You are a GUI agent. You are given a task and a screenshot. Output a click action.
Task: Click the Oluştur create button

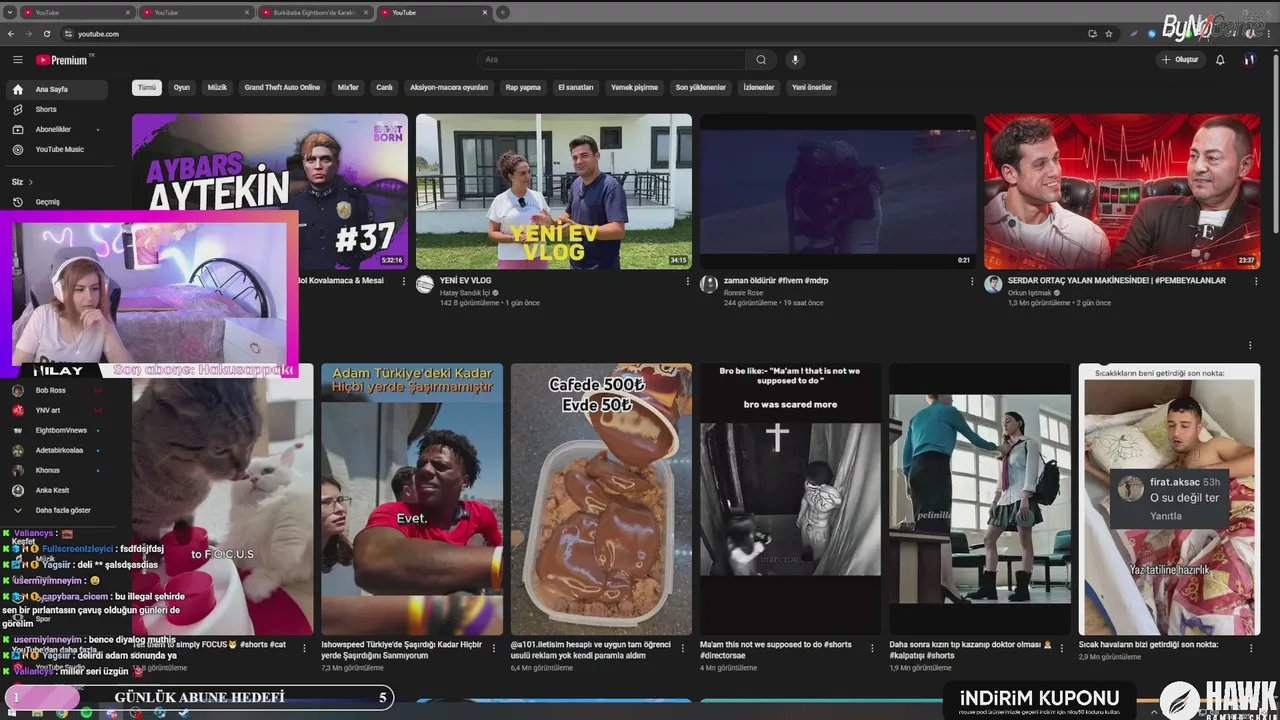coord(1180,60)
